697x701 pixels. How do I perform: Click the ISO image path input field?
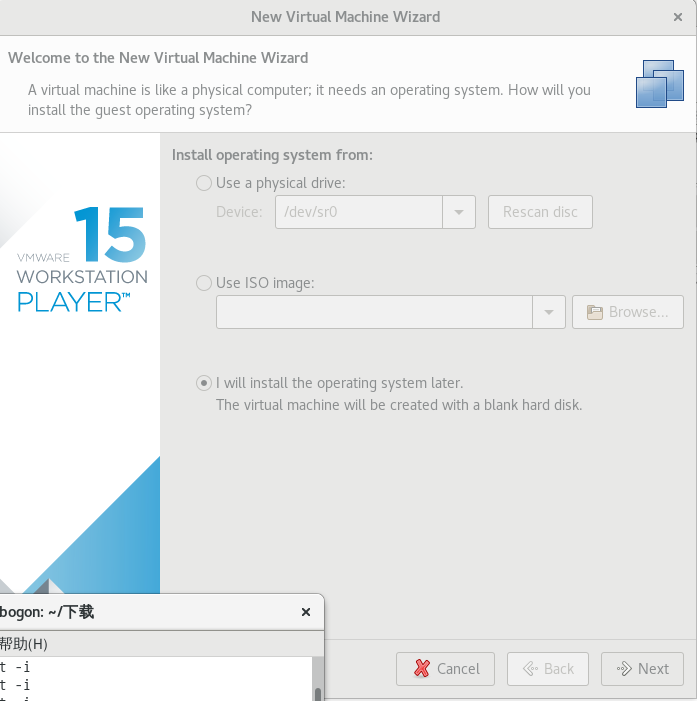(374, 312)
